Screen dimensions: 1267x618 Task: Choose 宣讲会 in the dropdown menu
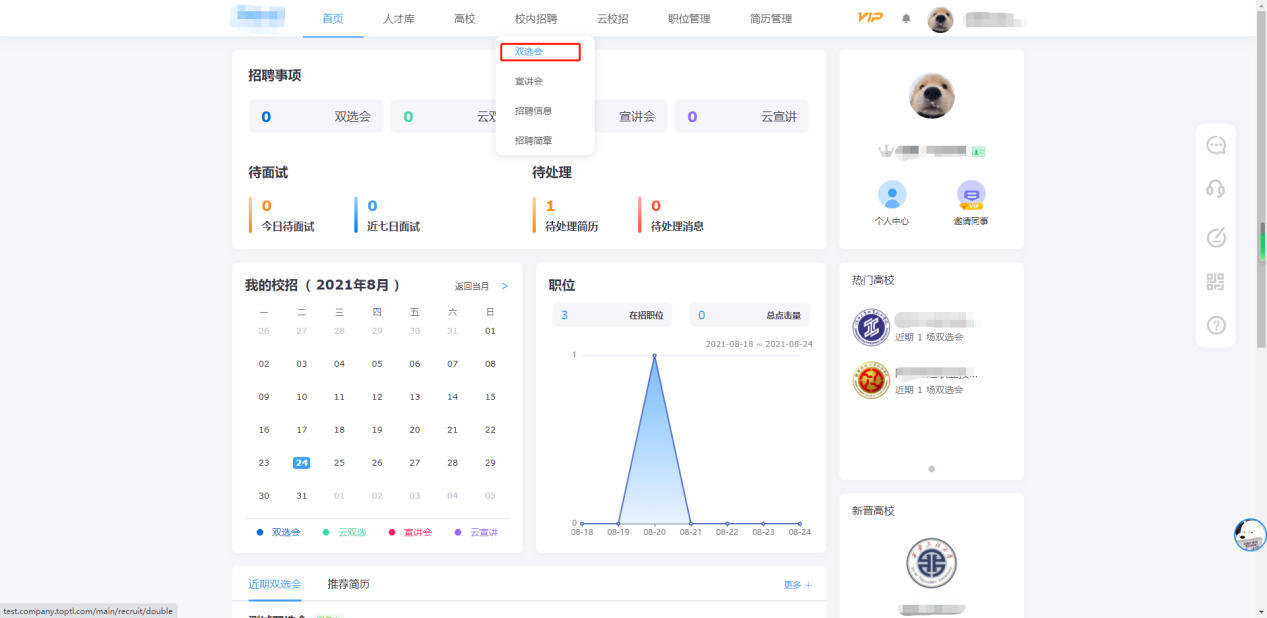click(x=529, y=81)
